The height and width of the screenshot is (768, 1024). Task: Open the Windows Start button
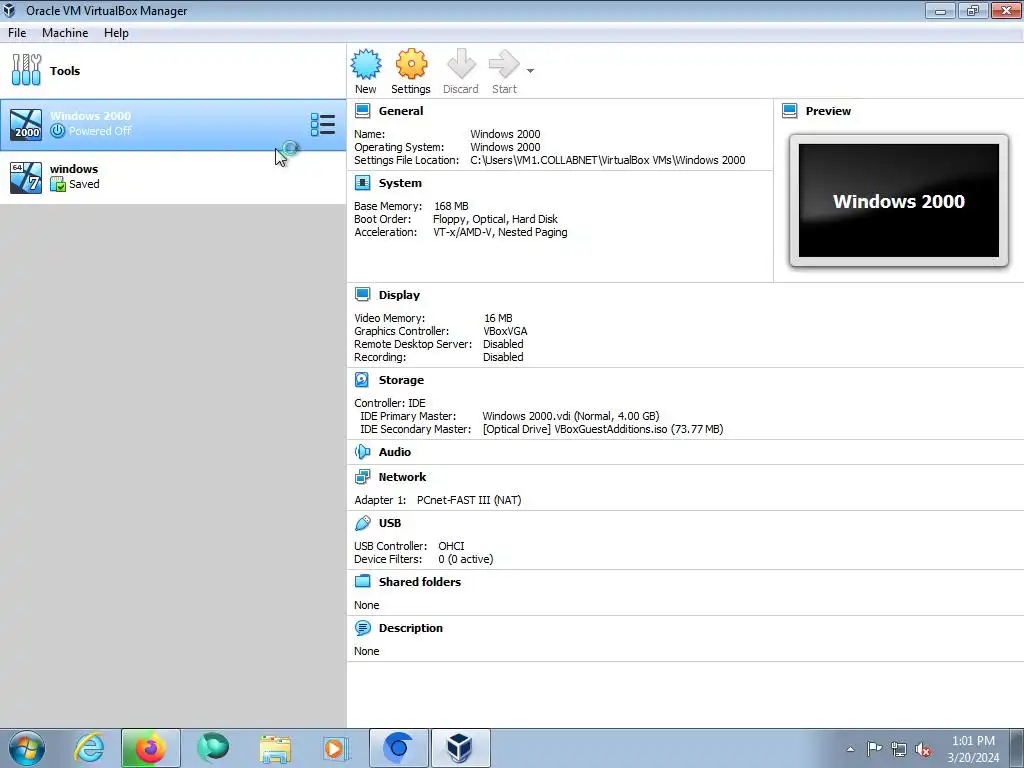tap(27, 748)
